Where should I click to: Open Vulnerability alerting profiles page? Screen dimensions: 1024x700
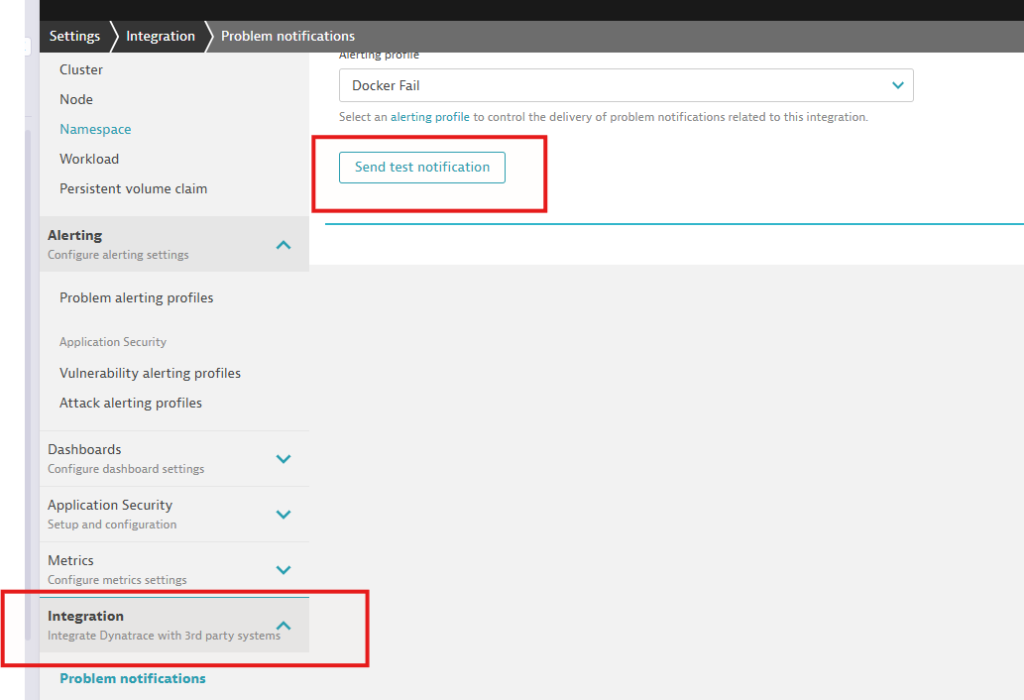click(150, 373)
